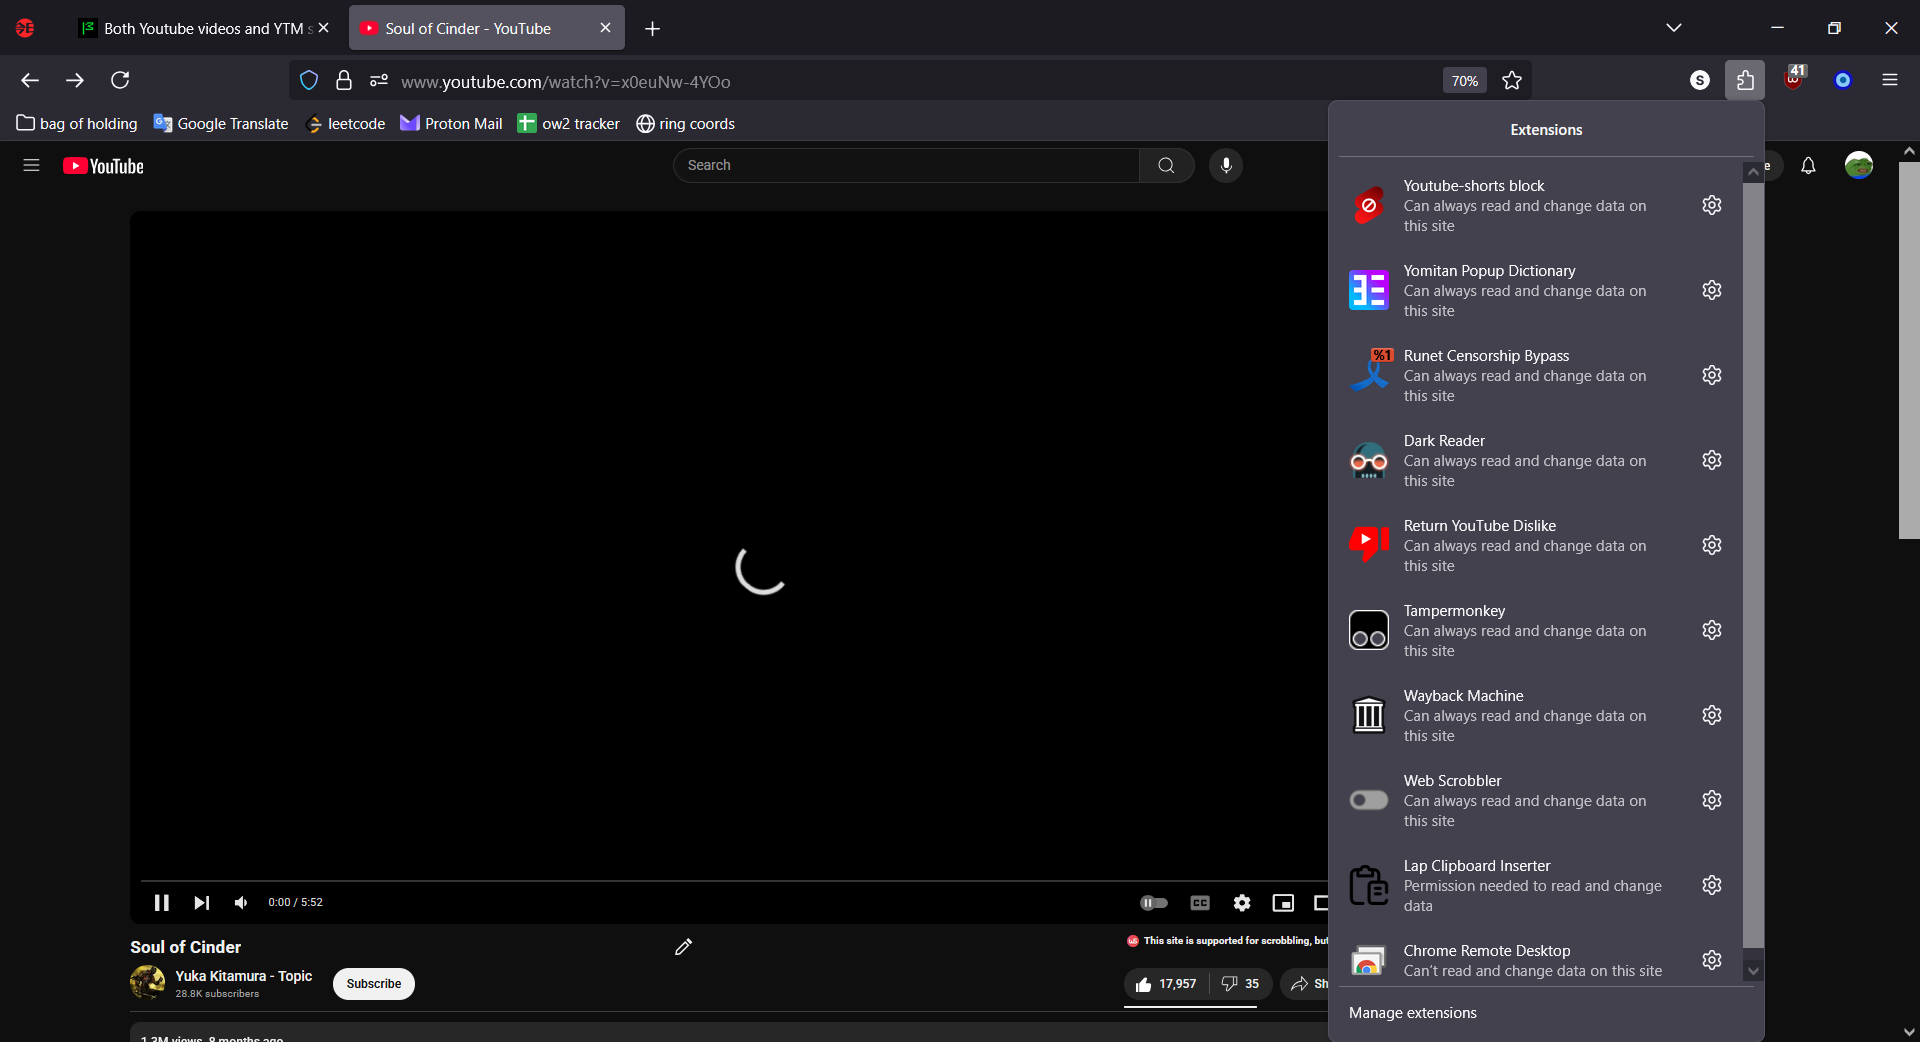Screen dimensions: 1920x1042
Task: Click the Return YouTube Dislike extension icon
Action: (1368, 545)
